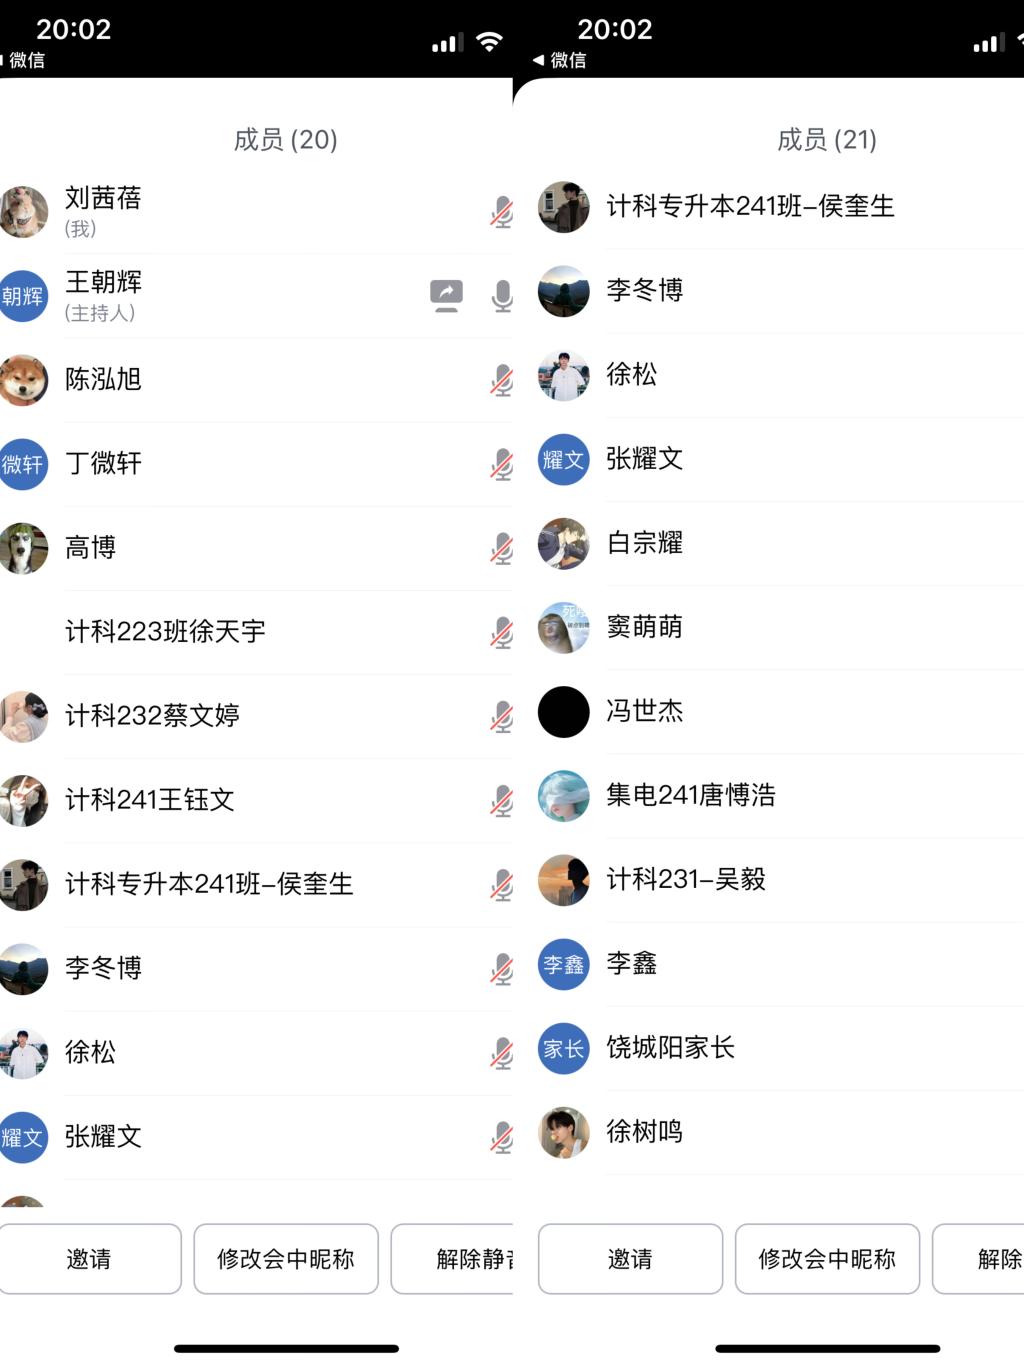Tap the microphone icon next to 王朝辉
The image size is (1024, 1365).
pyautogui.click(x=502, y=296)
